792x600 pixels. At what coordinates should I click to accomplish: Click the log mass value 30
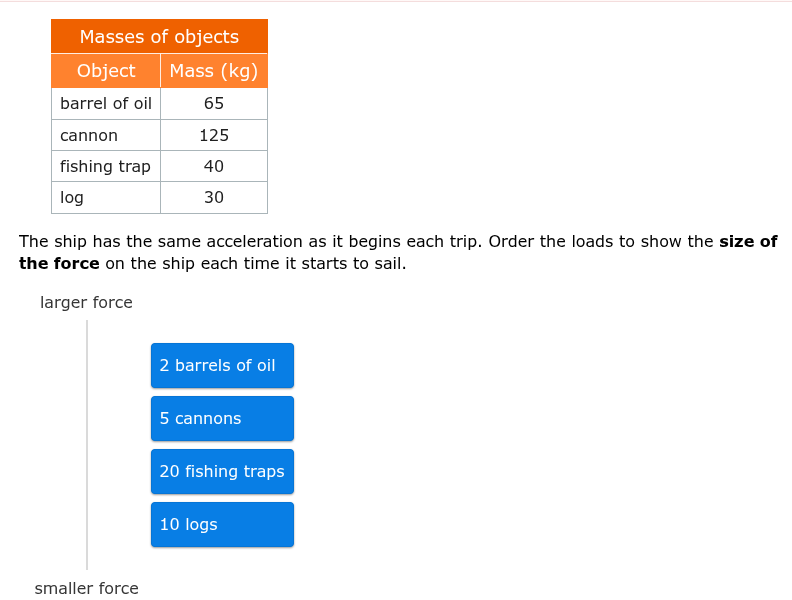click(x=214, y=197)
